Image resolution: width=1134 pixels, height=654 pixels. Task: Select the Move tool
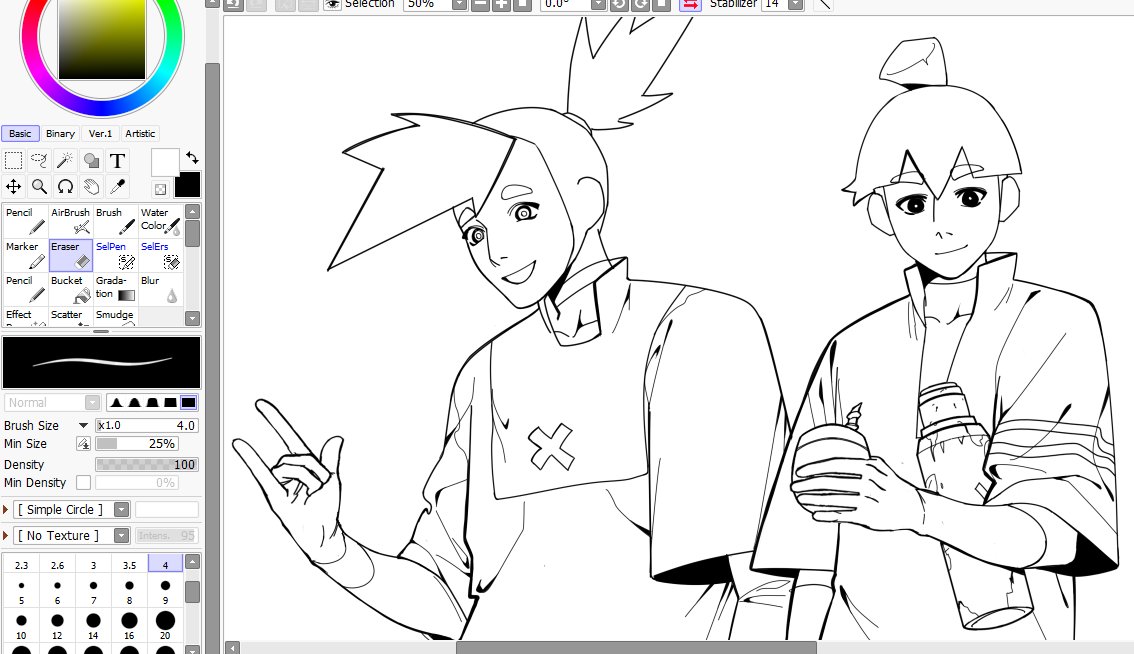tap(14, 187)
